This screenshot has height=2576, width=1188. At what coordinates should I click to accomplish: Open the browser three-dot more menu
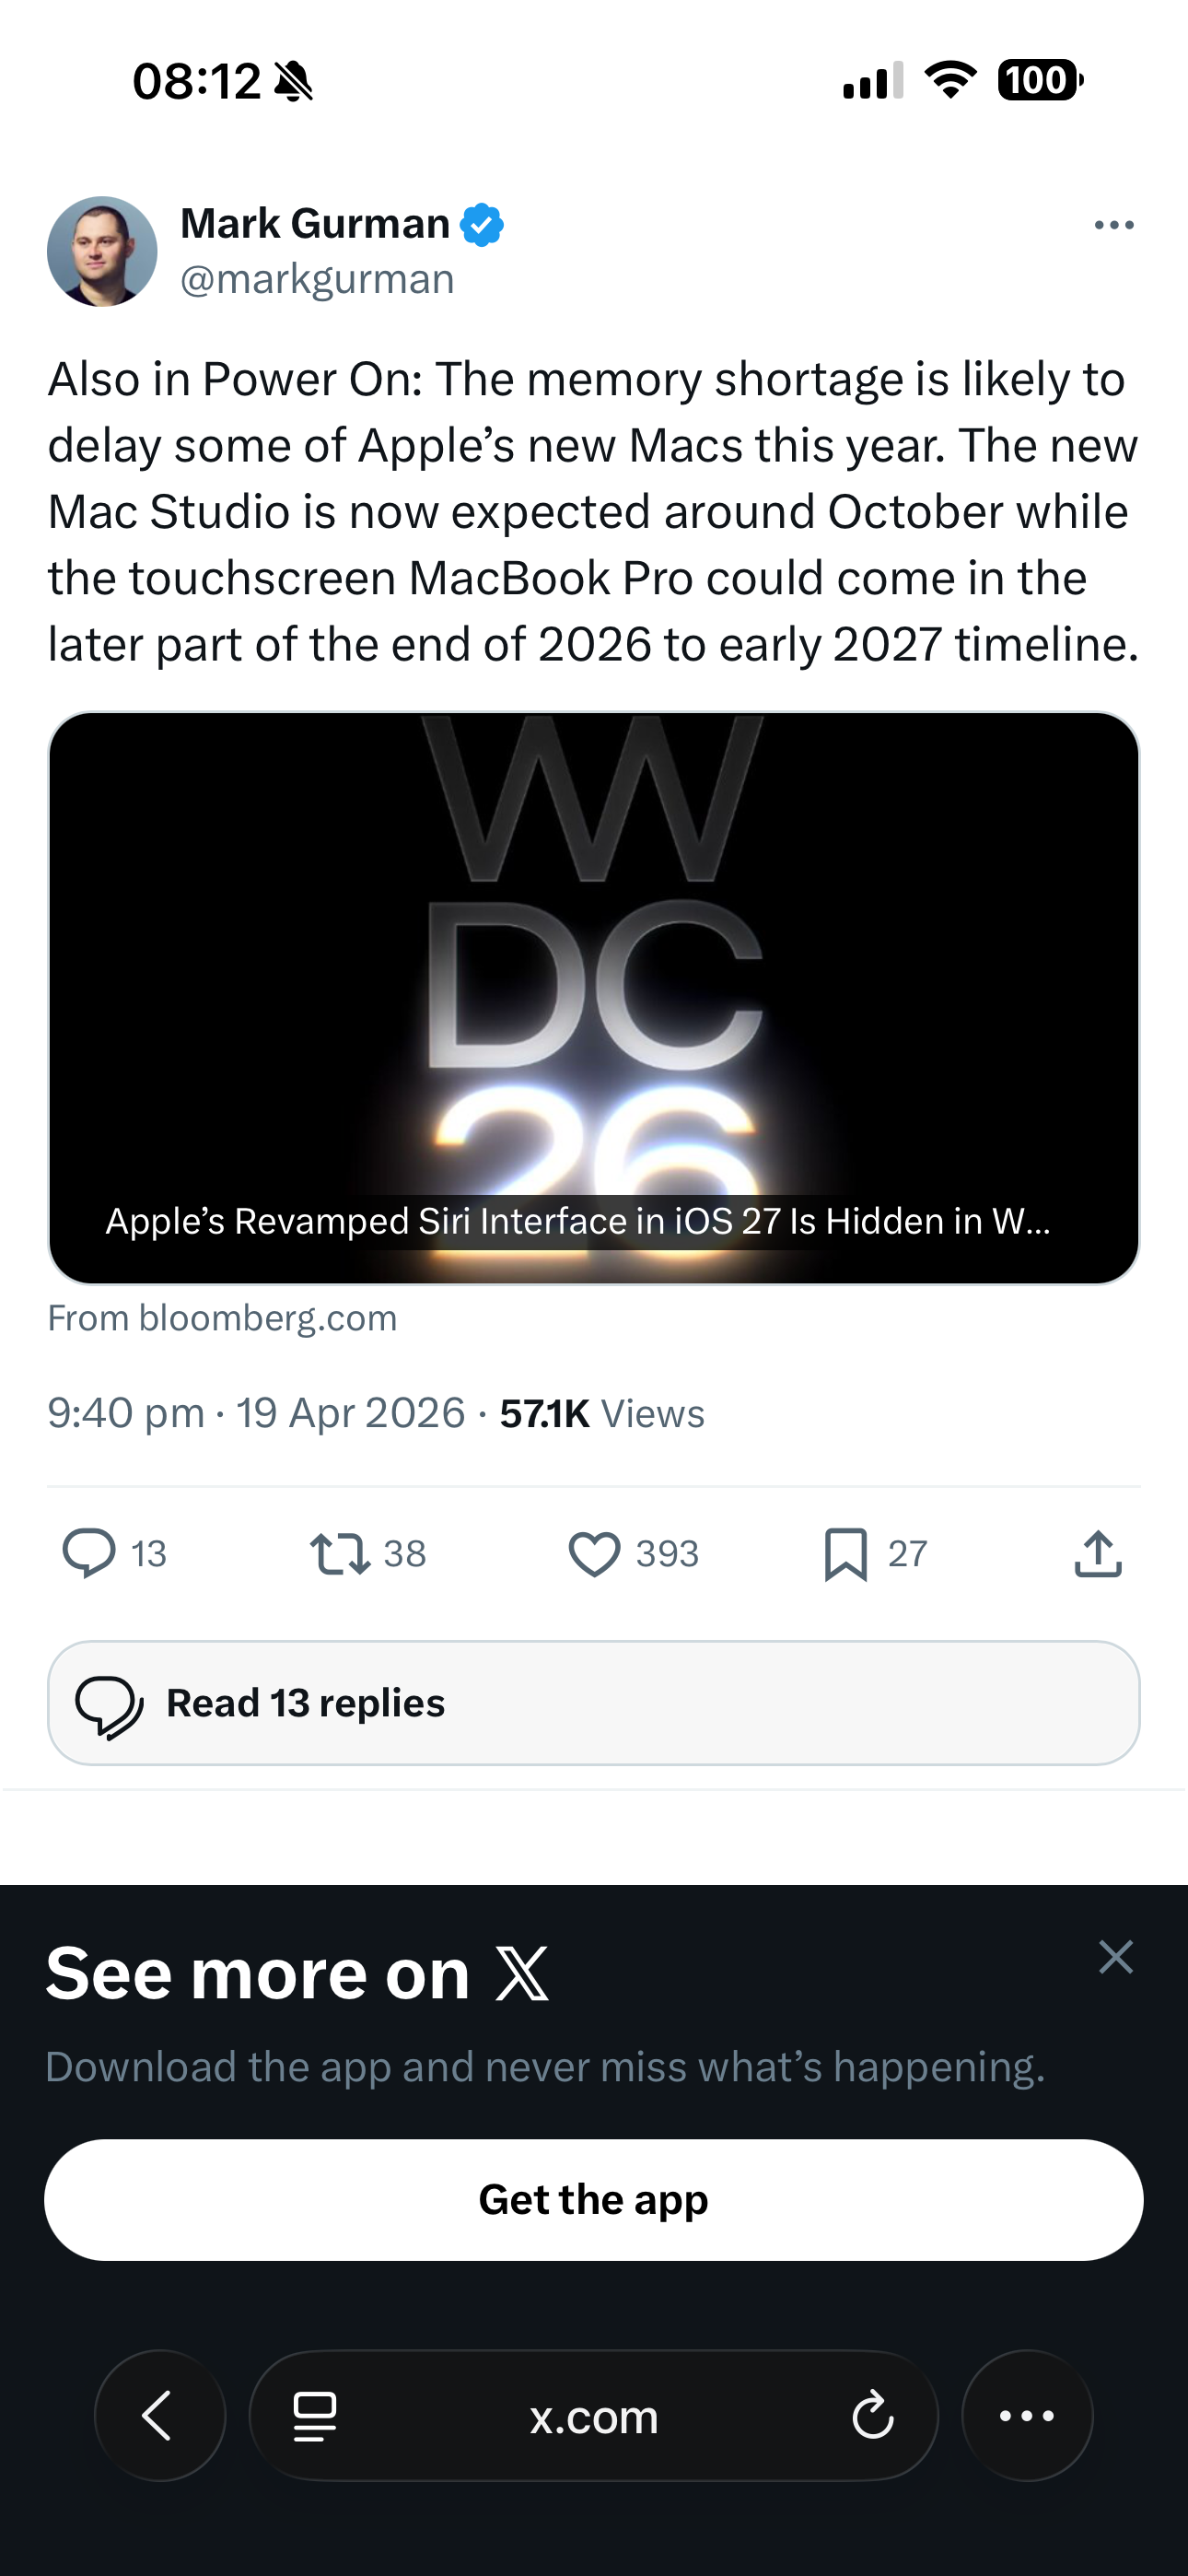tap(1027, 2416)
